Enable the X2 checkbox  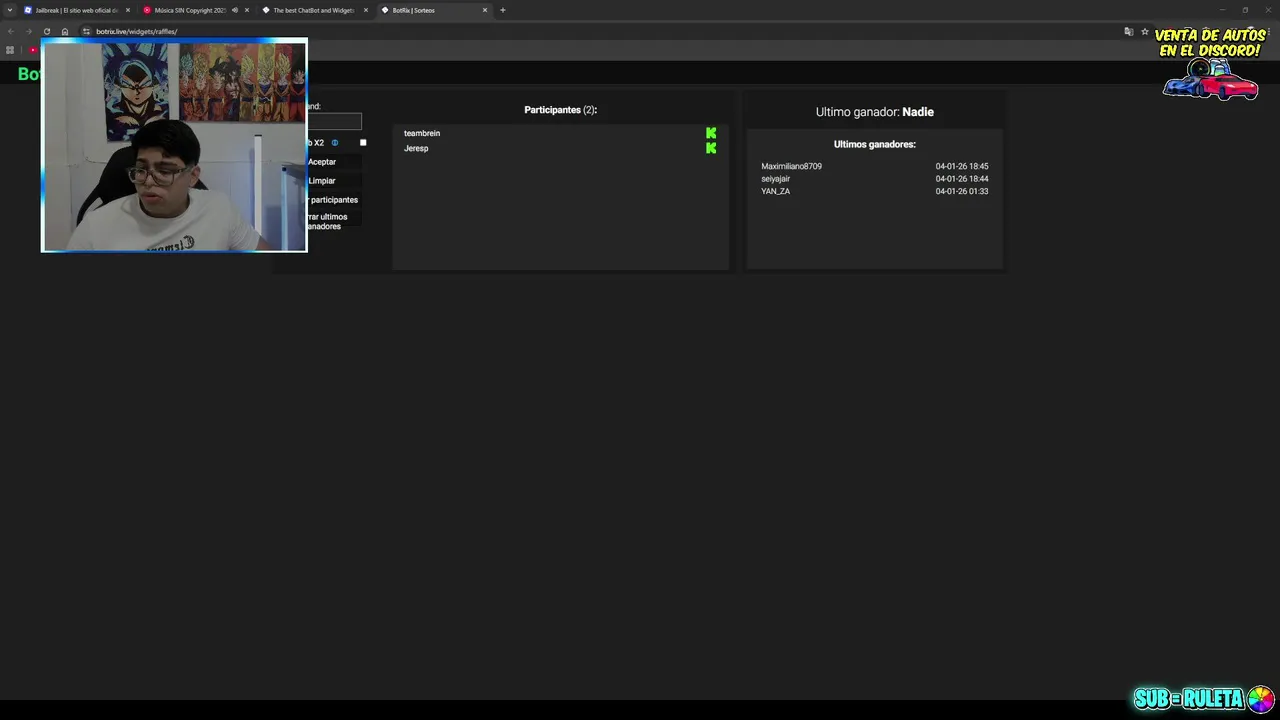click(363, 143)
